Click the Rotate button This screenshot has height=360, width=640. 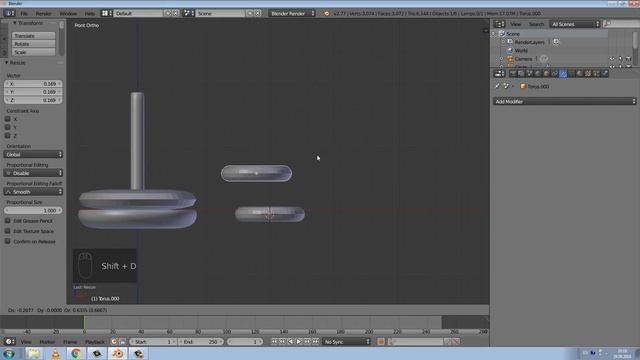click(x=33, y=44)
